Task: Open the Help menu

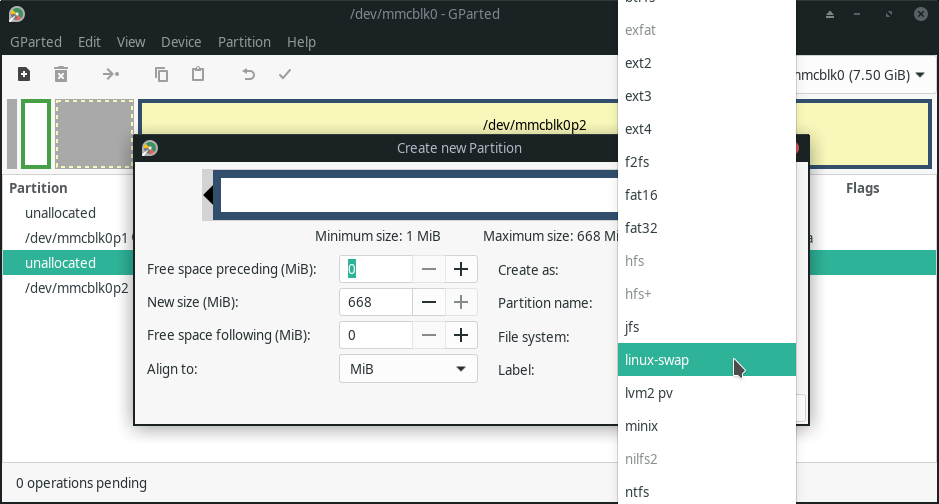Action: (301, 42)
